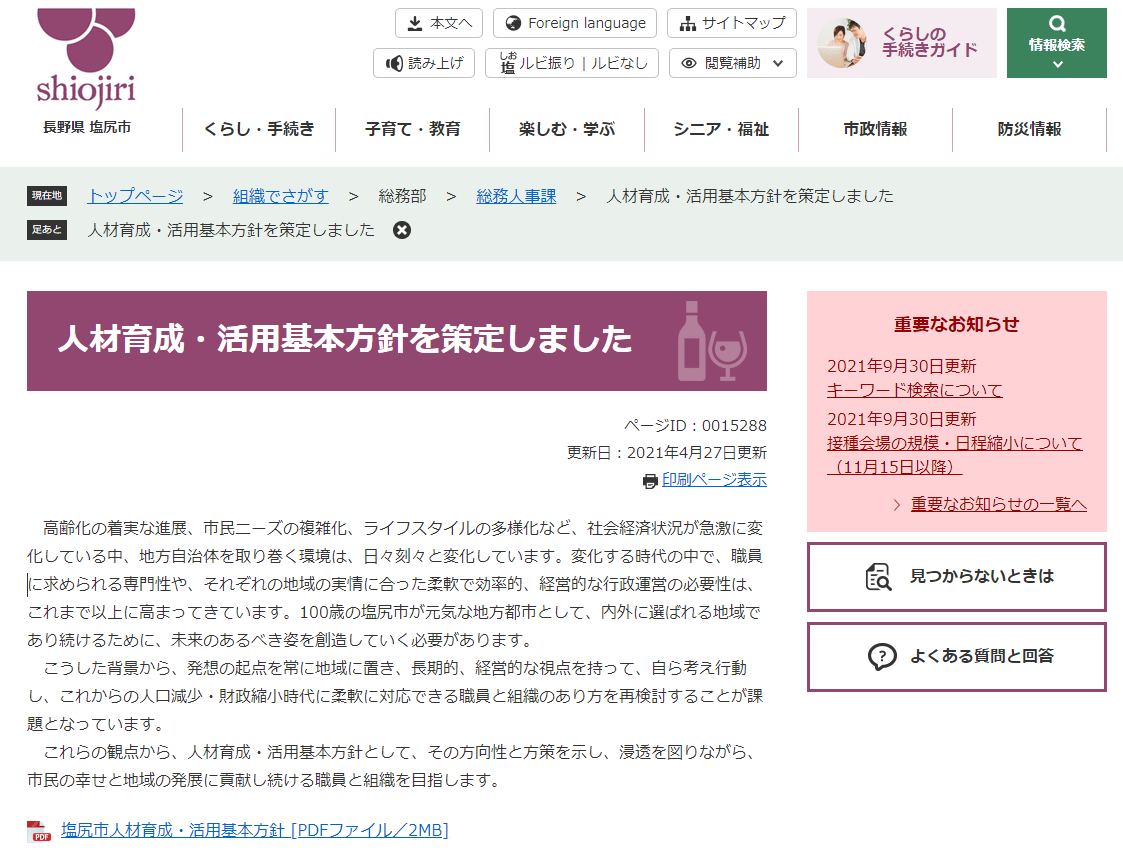Open the 市政情報 menu item
Image resolution: width=1123 pixels, height=851 pixels.
(875, 129)
